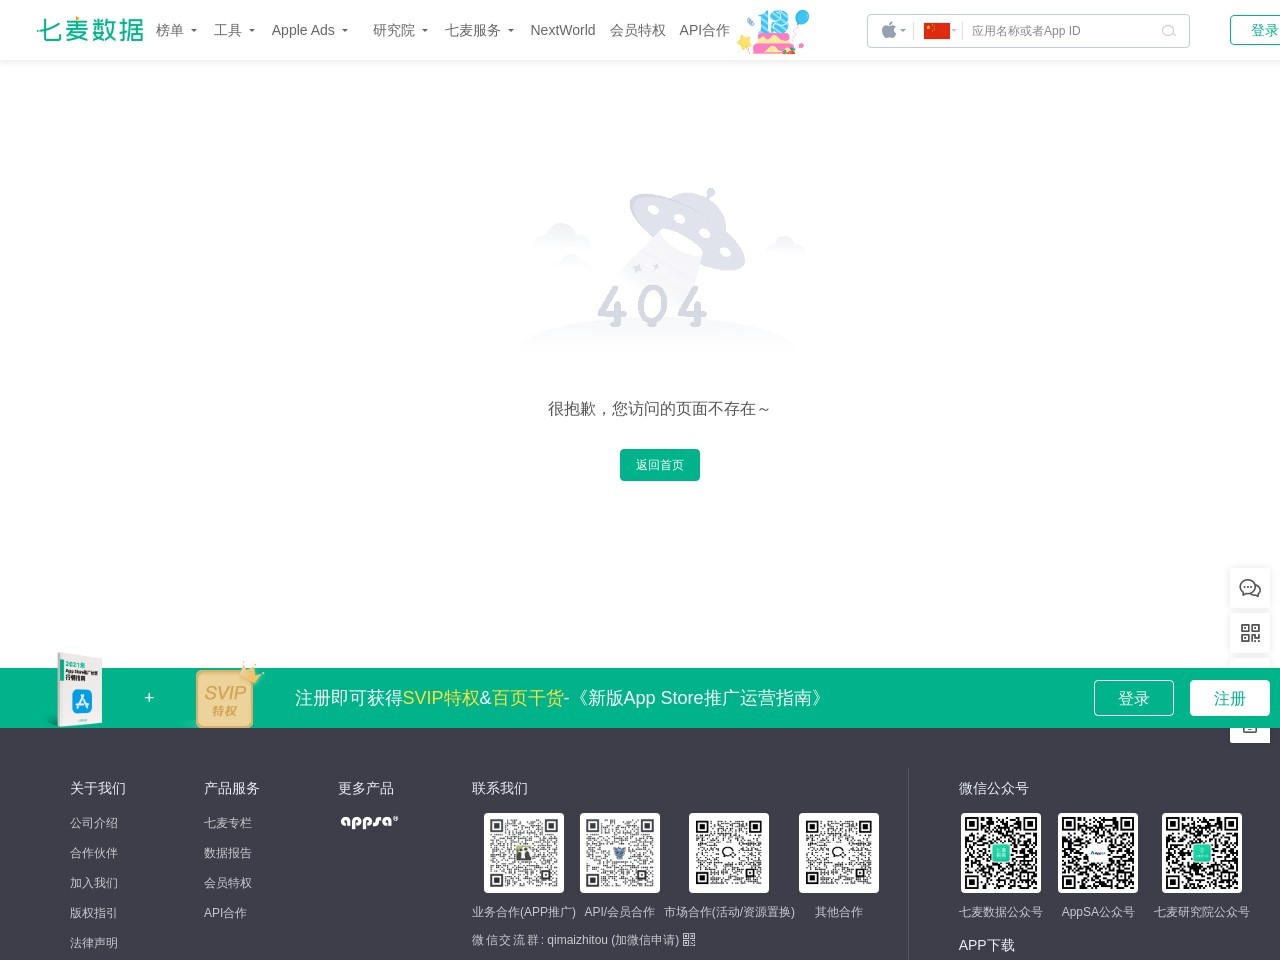The height and width of the screenshot is (960, 1280).
Task: Expand the 榜单 menu
Action: point(176,30)
